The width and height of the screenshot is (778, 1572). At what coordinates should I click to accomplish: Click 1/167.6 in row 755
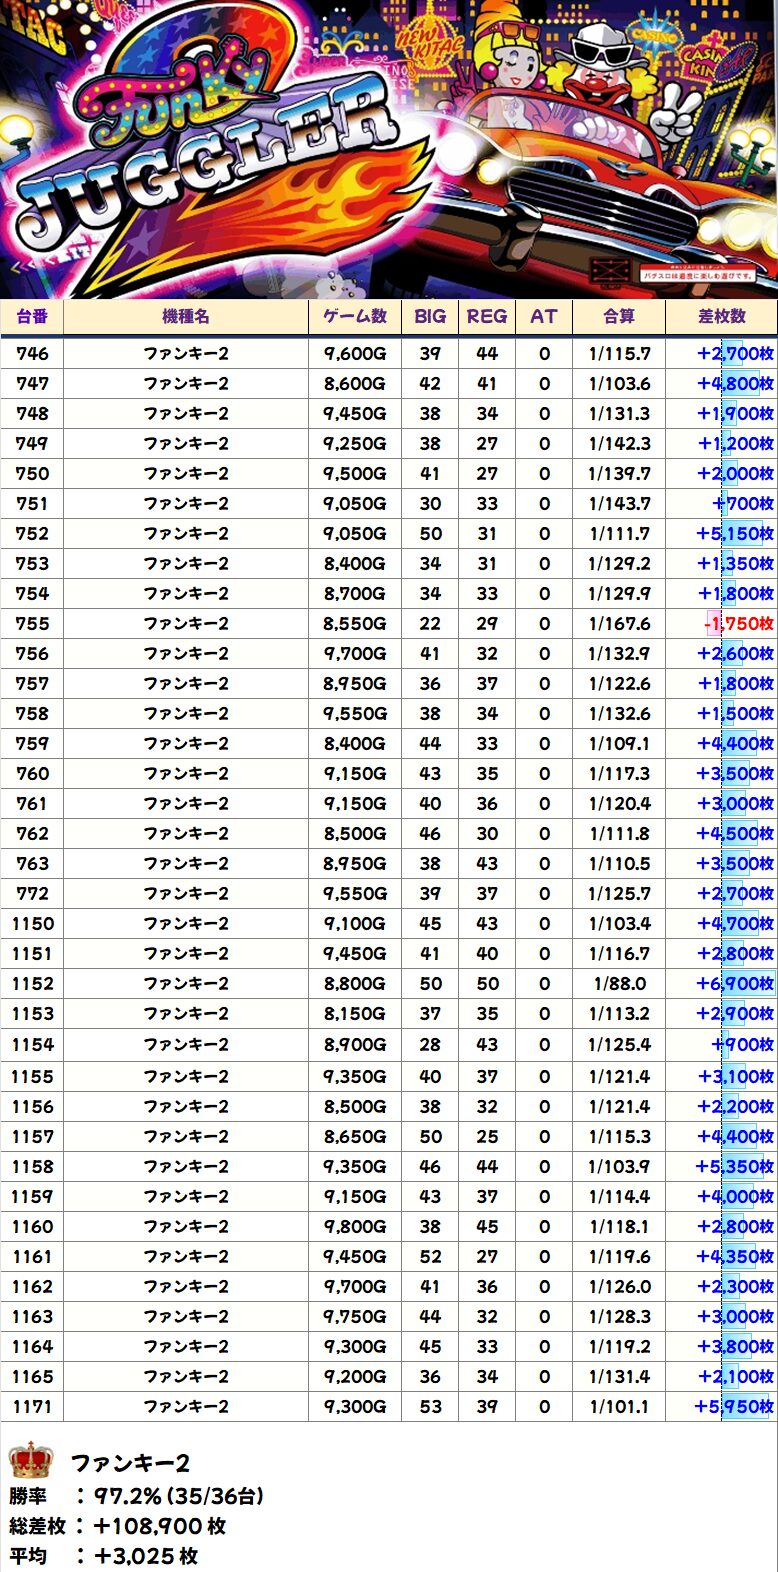619,623
